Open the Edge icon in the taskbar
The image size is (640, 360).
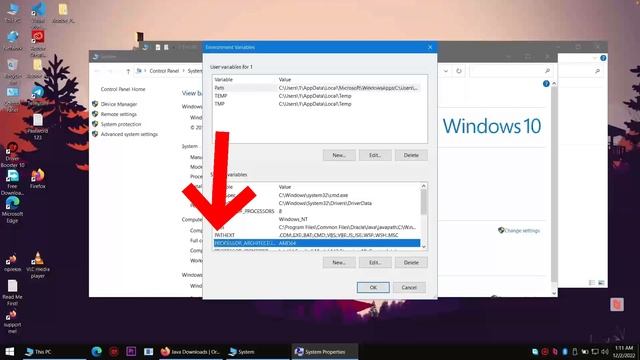tap(97, 351)
